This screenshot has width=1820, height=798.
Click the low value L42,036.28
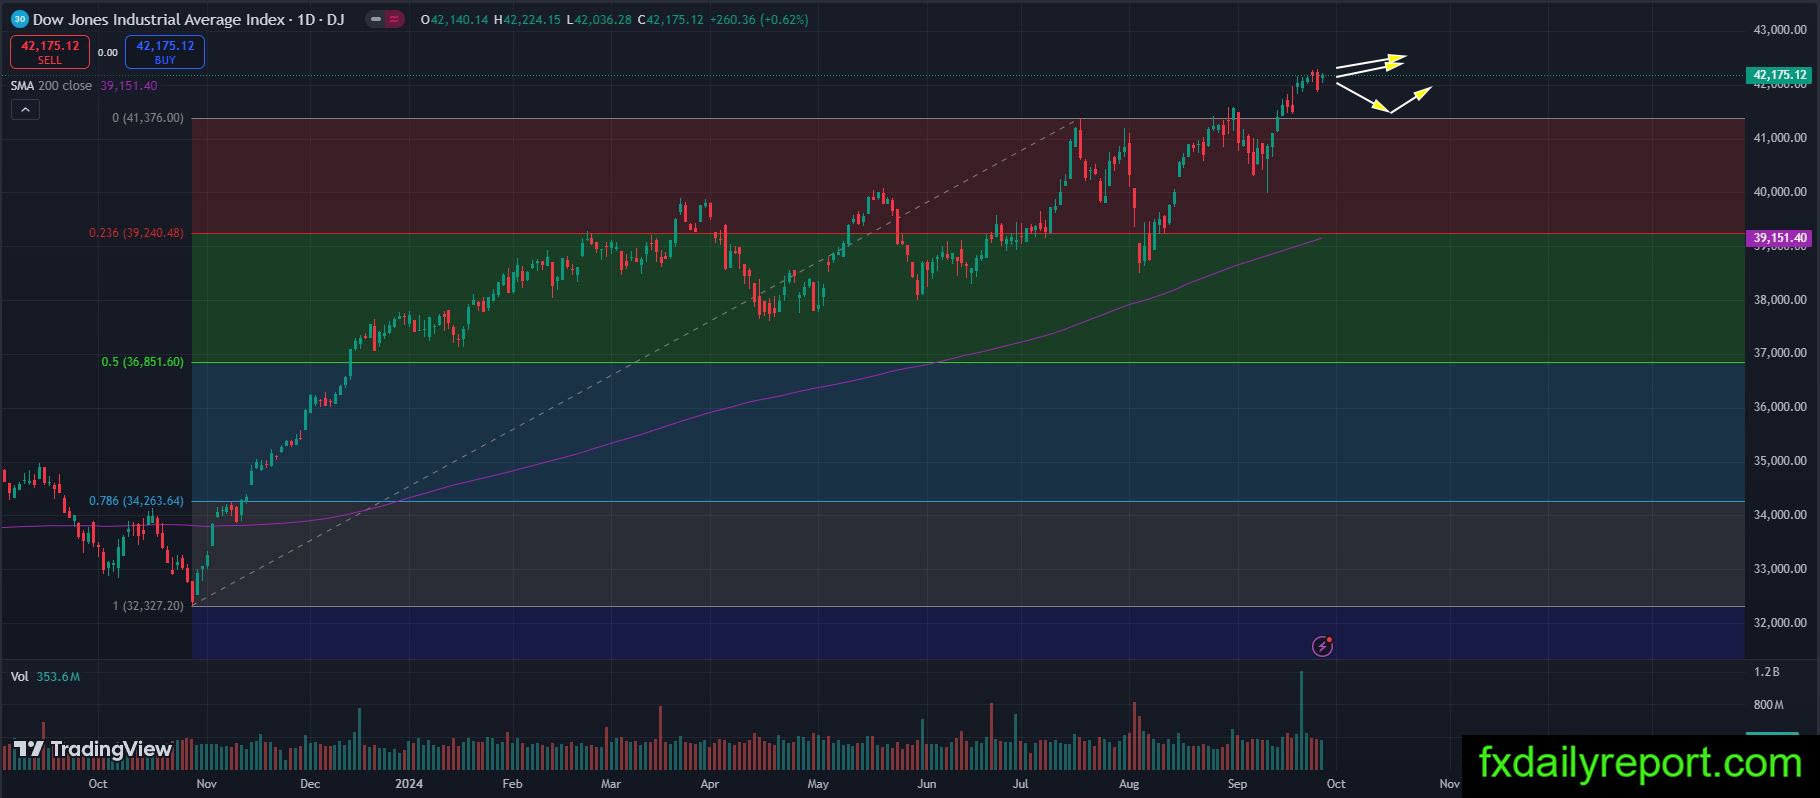[x=599, y=19]
